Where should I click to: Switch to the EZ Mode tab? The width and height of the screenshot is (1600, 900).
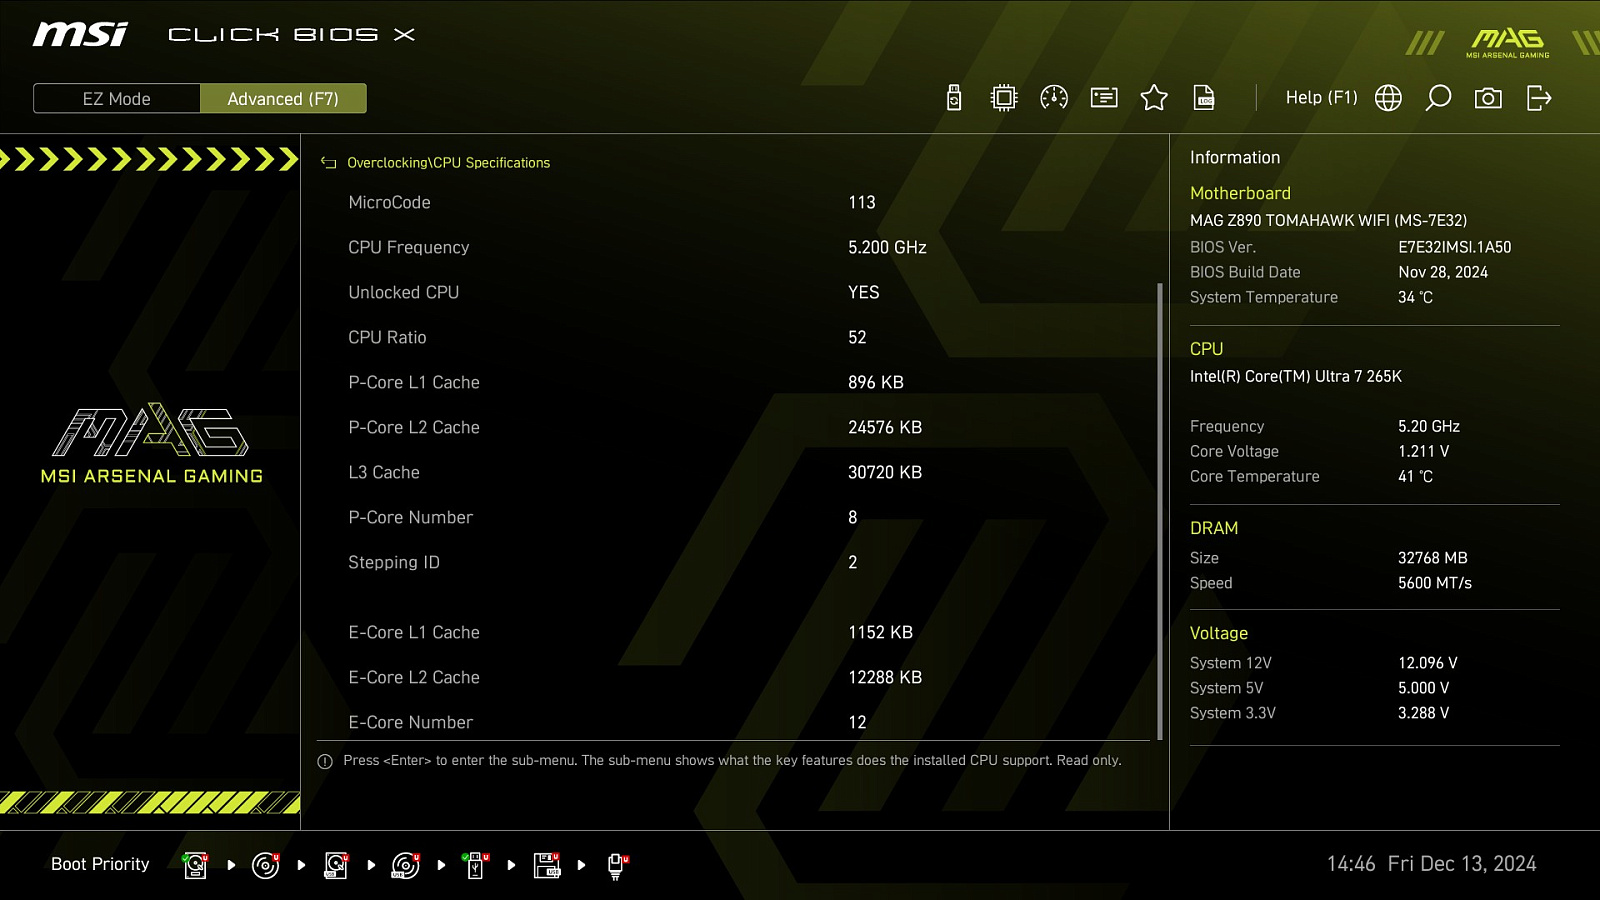(117, 99)
